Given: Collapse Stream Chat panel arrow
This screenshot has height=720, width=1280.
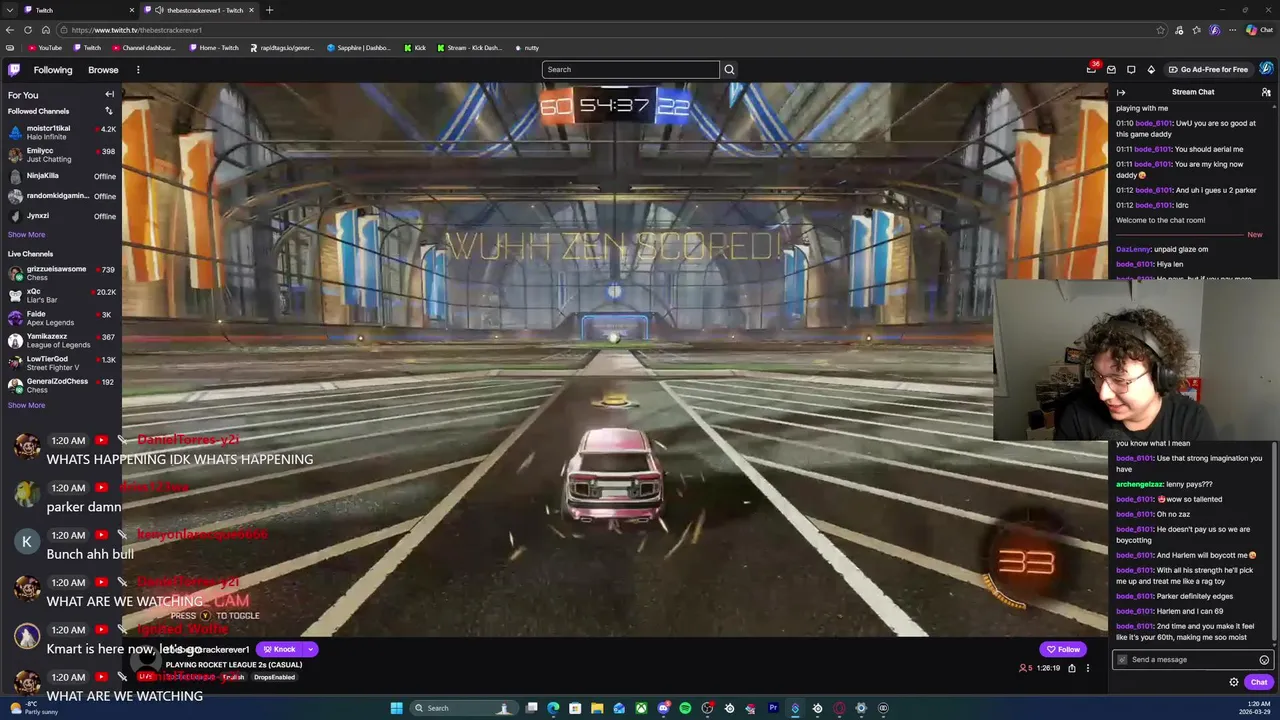Looking at the screenshot, I should pos(1121,92).
